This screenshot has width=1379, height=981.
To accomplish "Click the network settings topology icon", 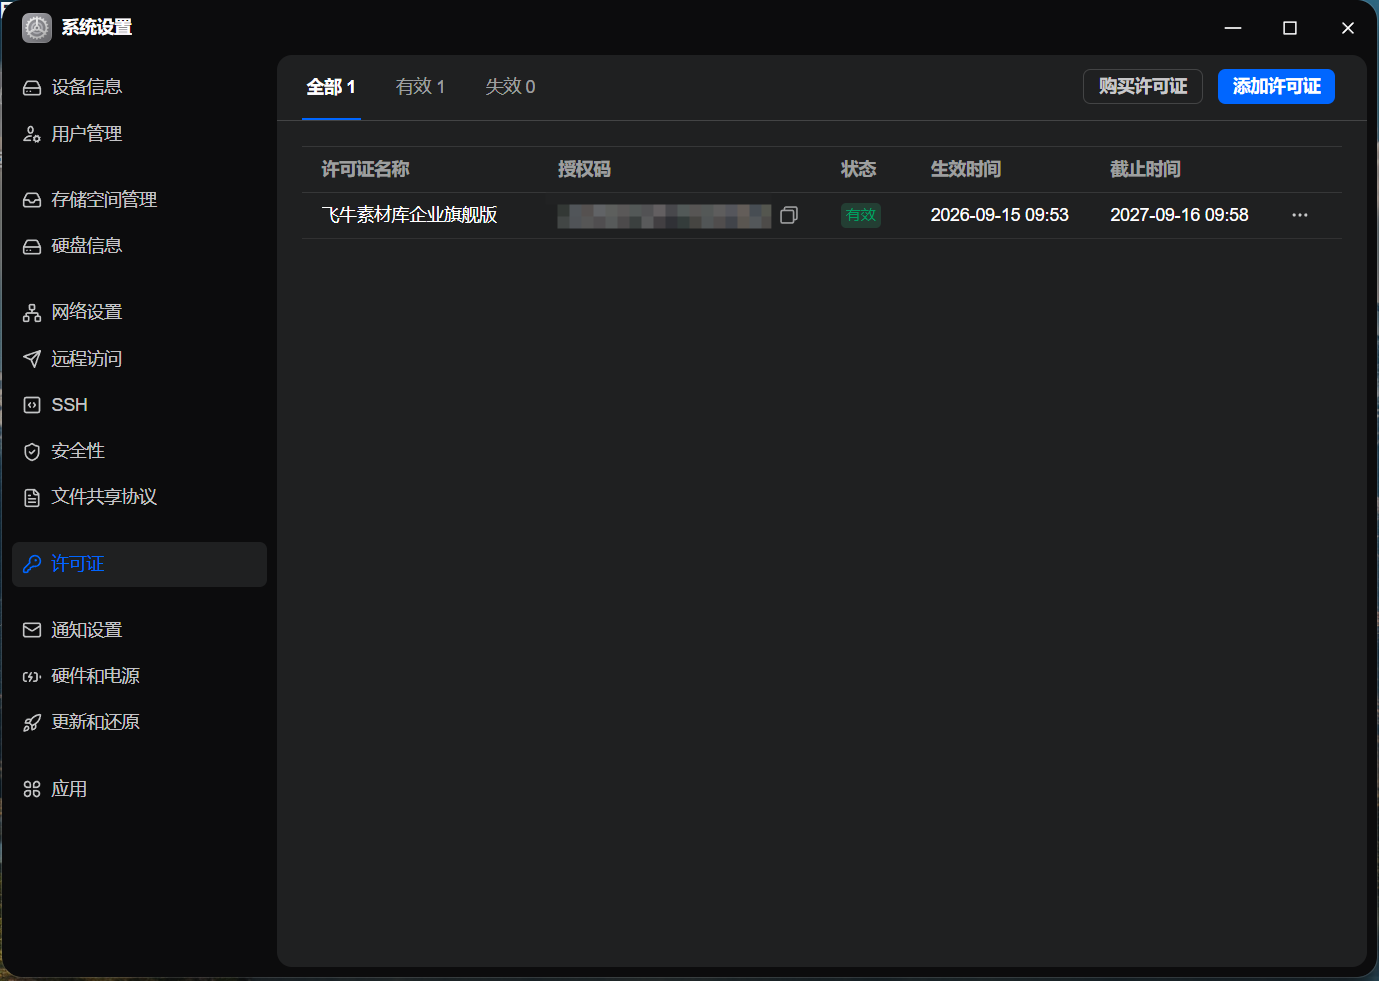I will coord(32,313).
